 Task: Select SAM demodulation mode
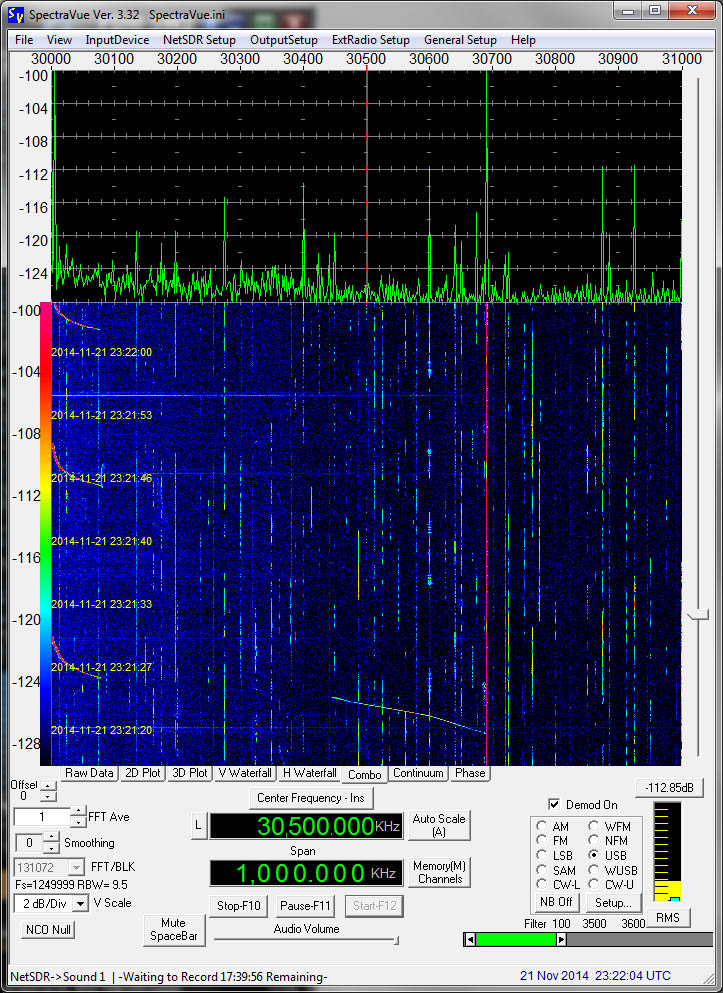[x=541, y=870]
